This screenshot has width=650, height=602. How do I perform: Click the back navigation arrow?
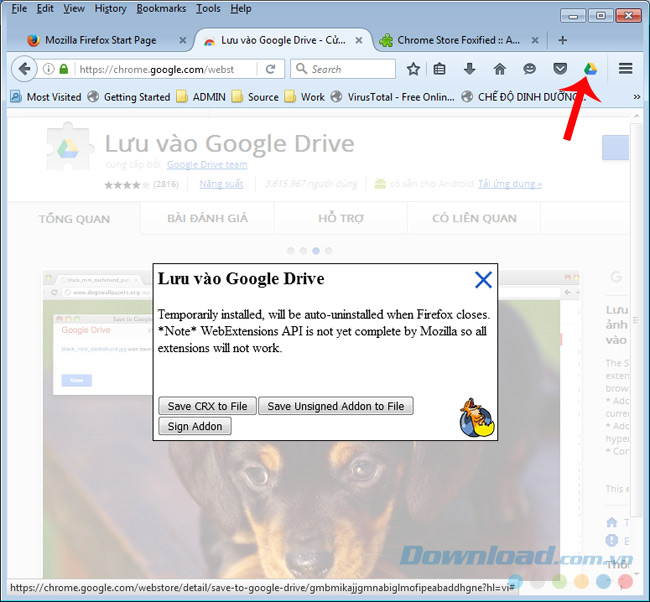click(24, 69)
